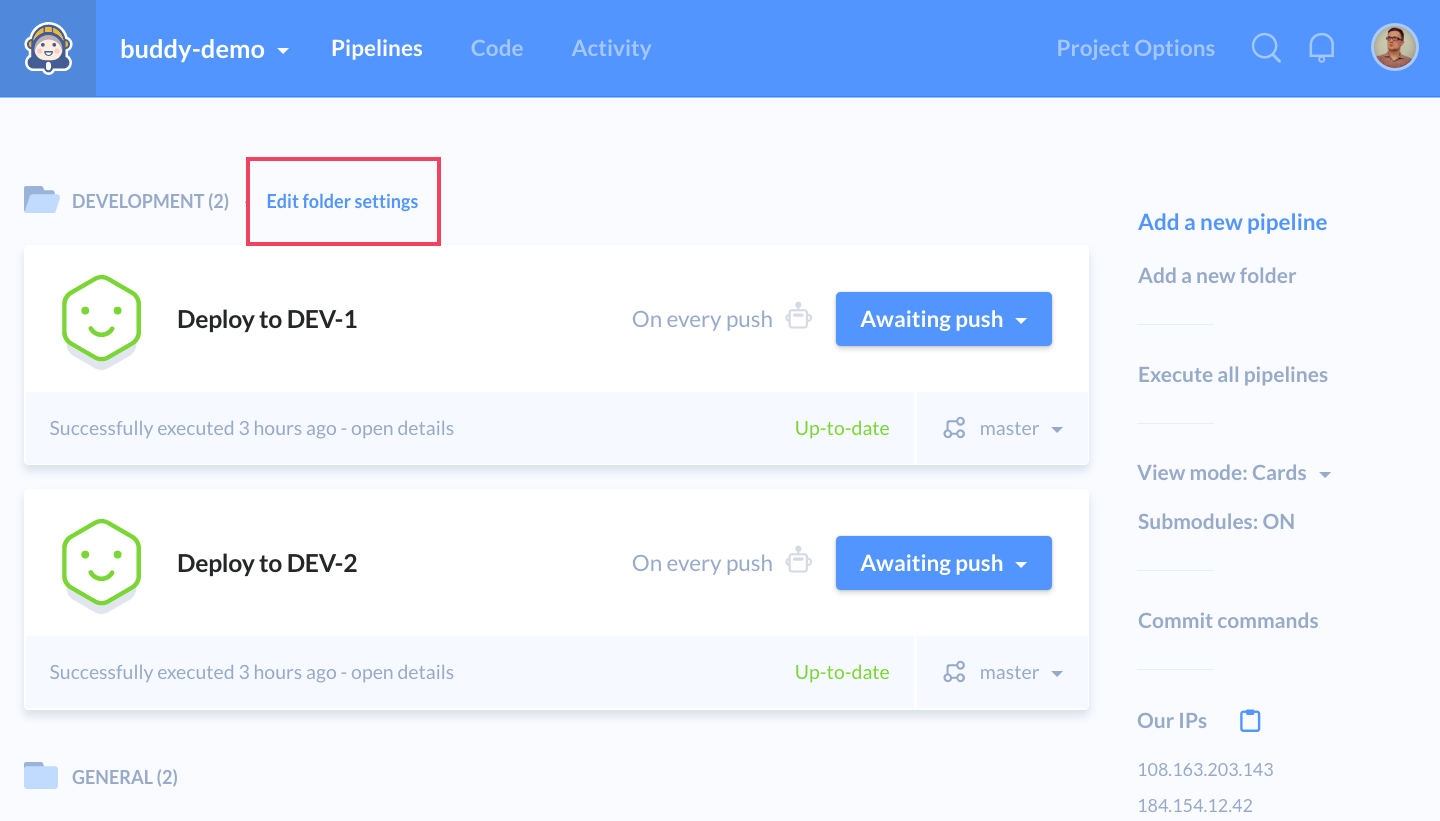Click Deploy to DEV-2 hexagon smiley icon
Viewport: 1440px width, 821px height.
pyautogui.click(x=101, y=566)
